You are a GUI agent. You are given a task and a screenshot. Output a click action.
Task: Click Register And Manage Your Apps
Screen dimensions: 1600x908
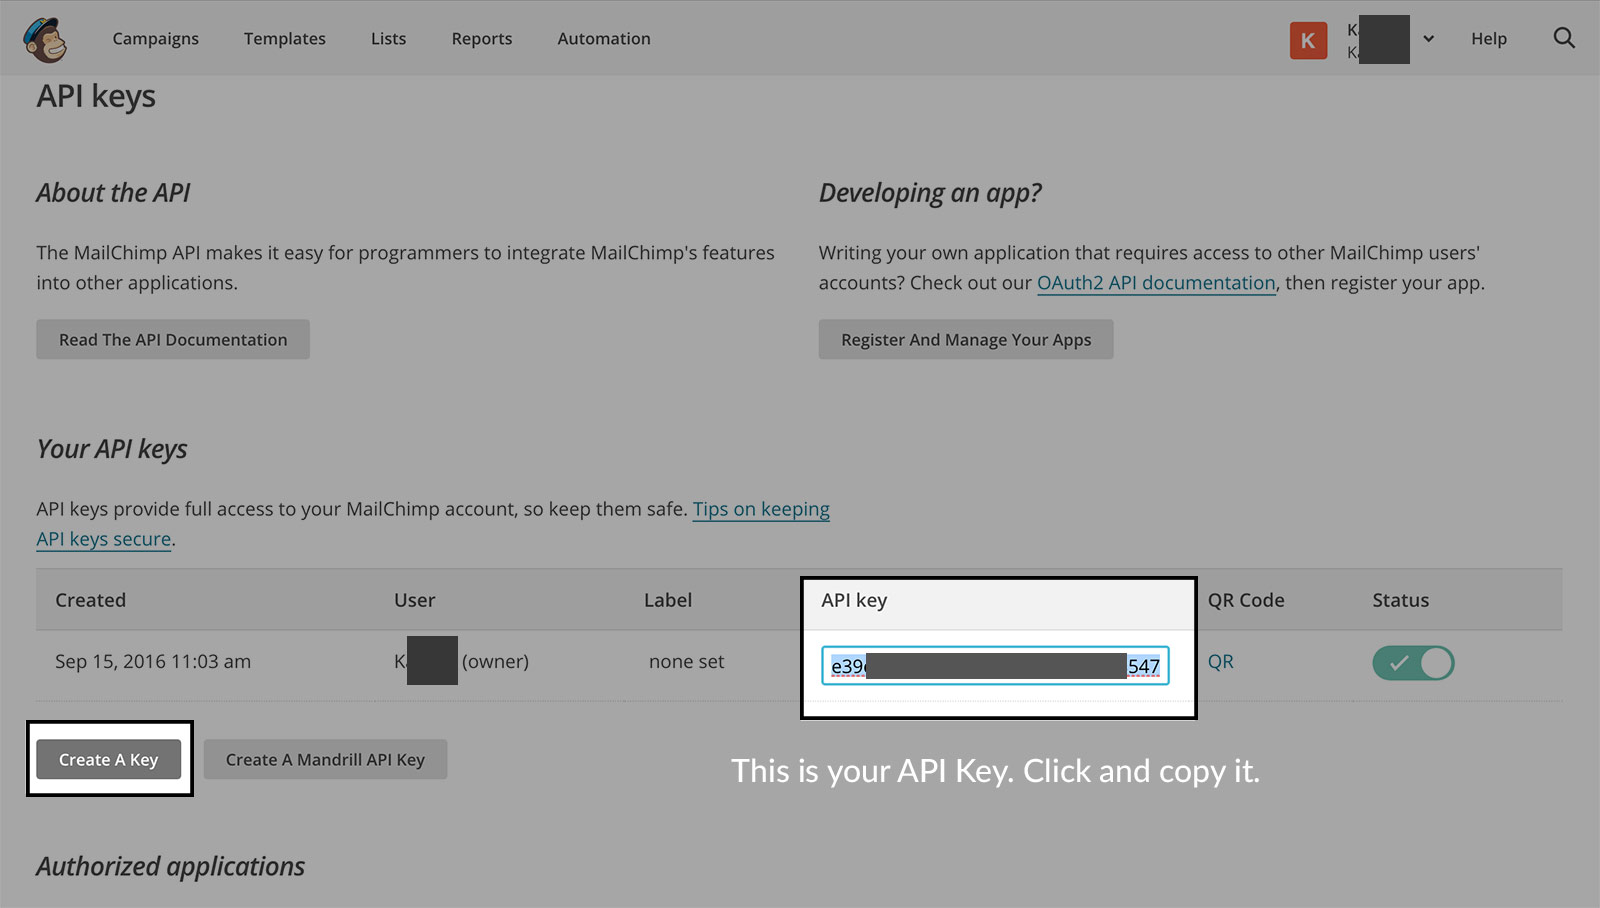965,339
